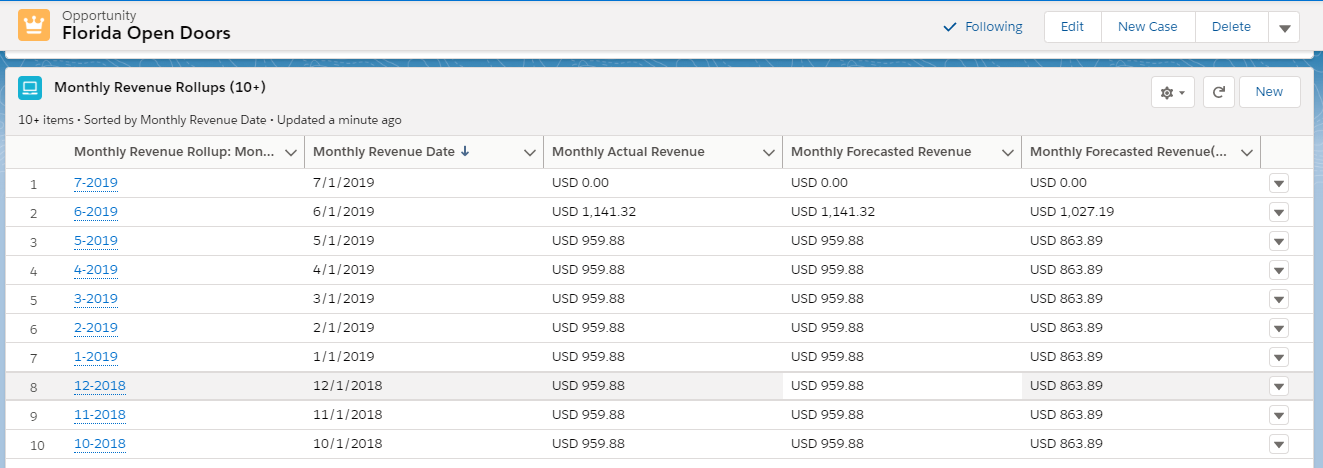Screen dimensions: 1323x468
Task: Open Monthly Forecasted Revenue column menu chevron
Action: pos(1008,153)
